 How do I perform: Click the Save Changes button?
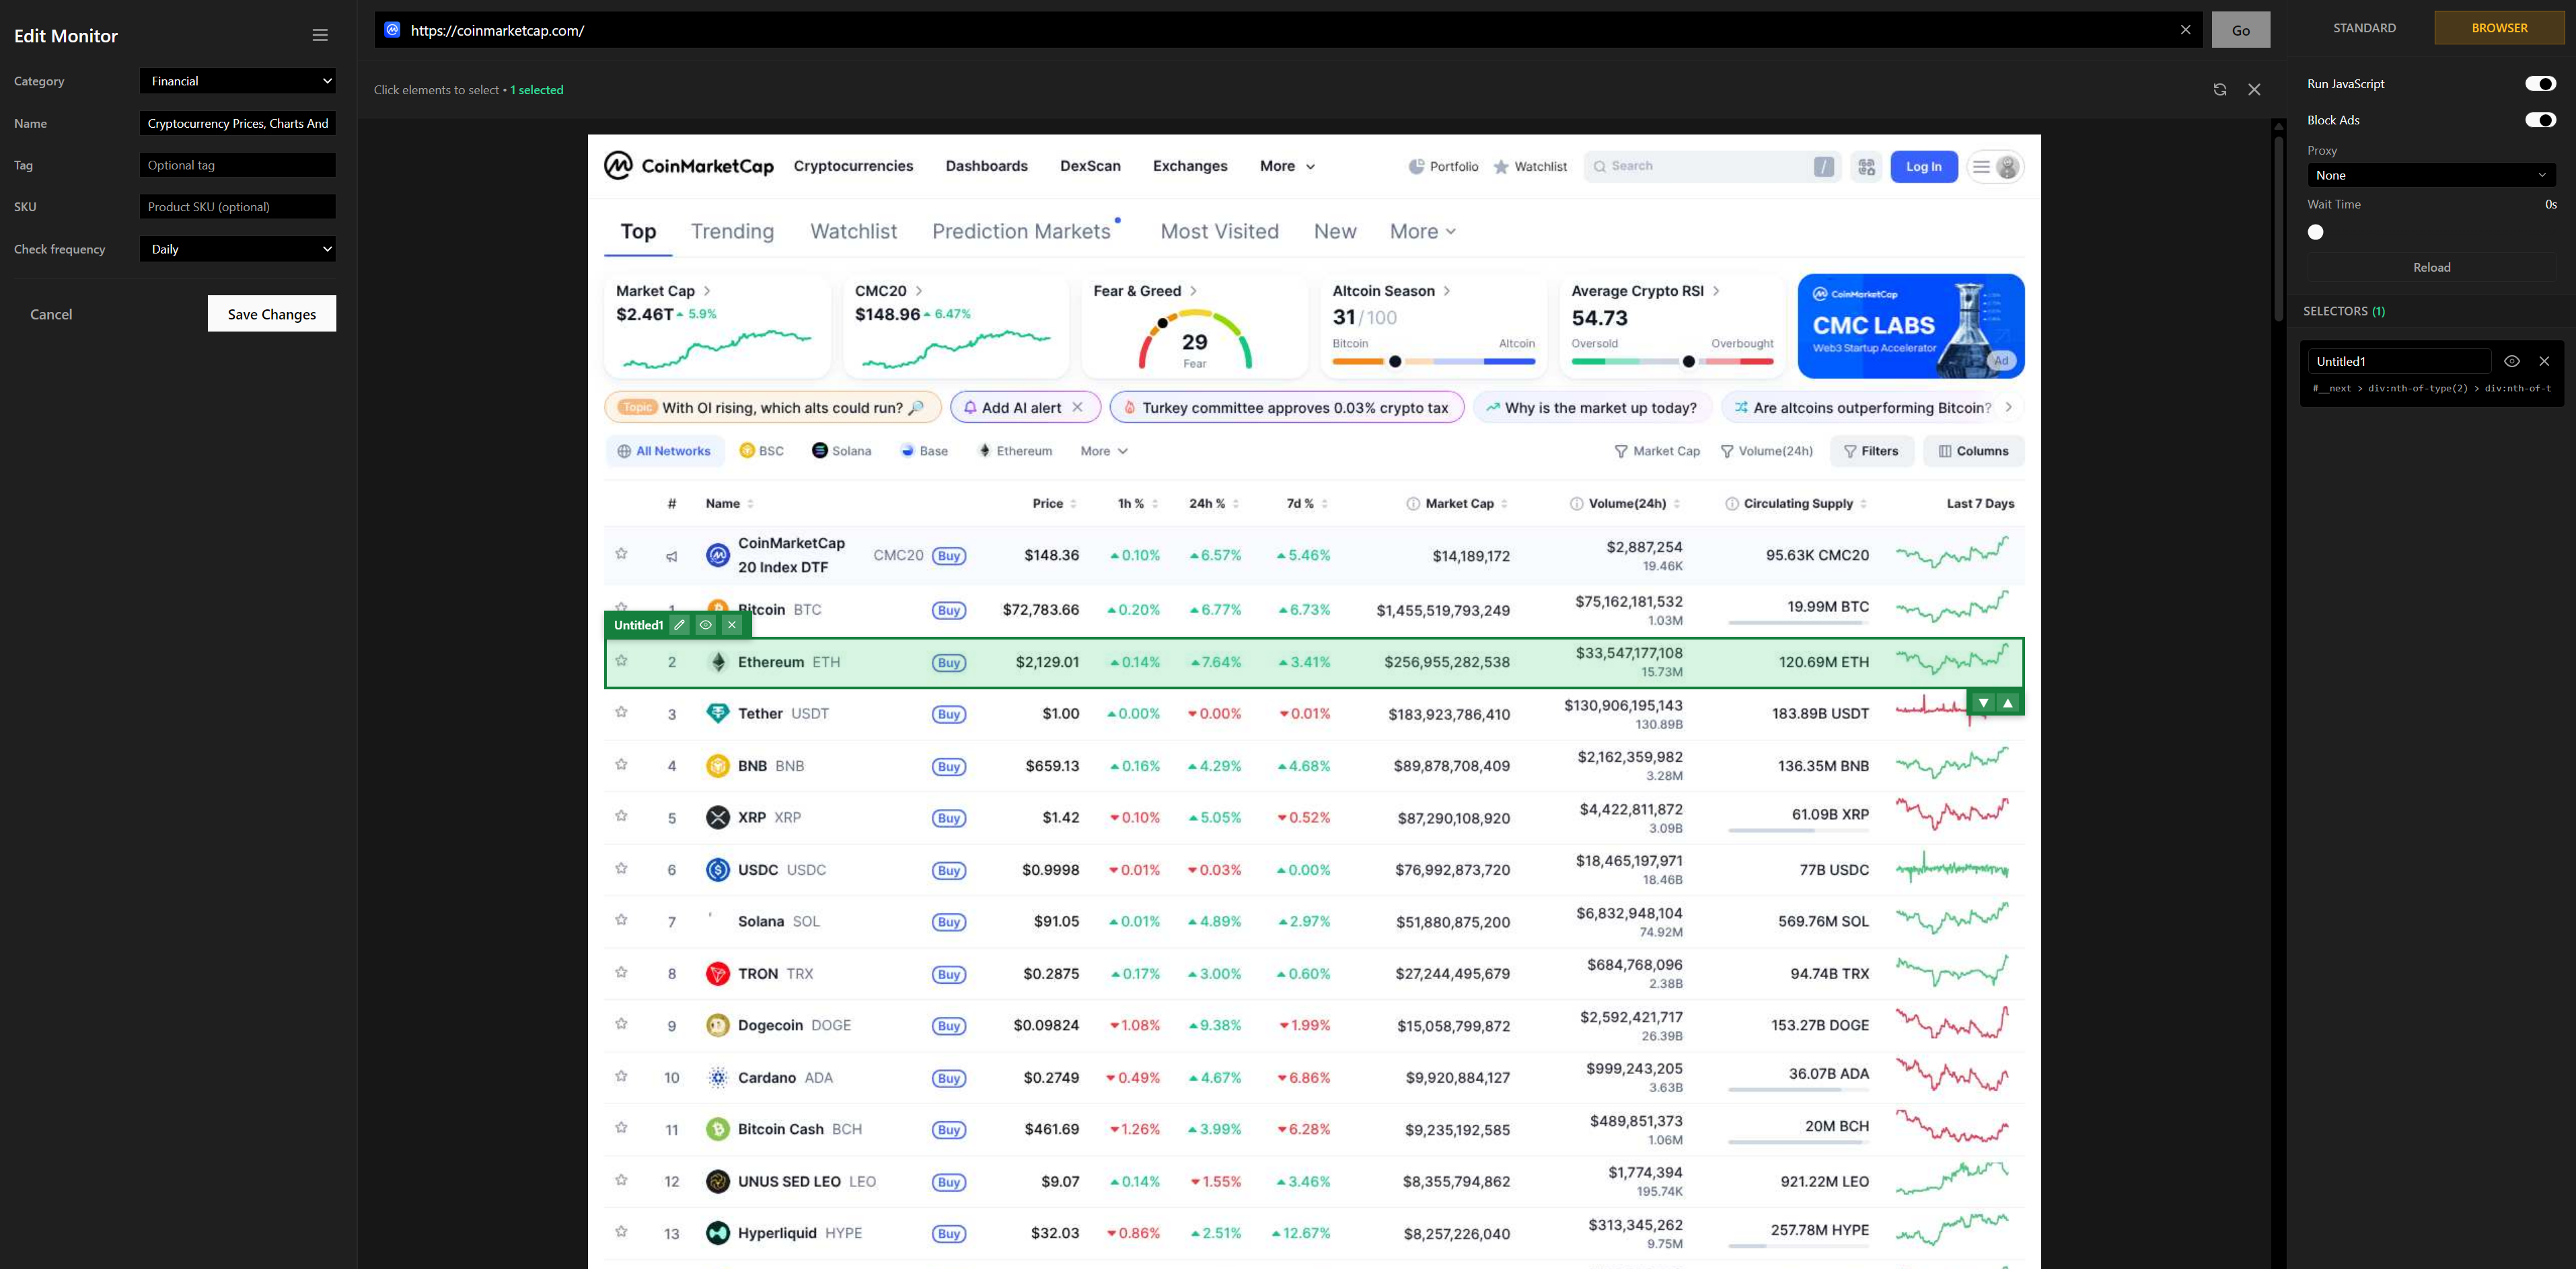click(x=271, y=313)
